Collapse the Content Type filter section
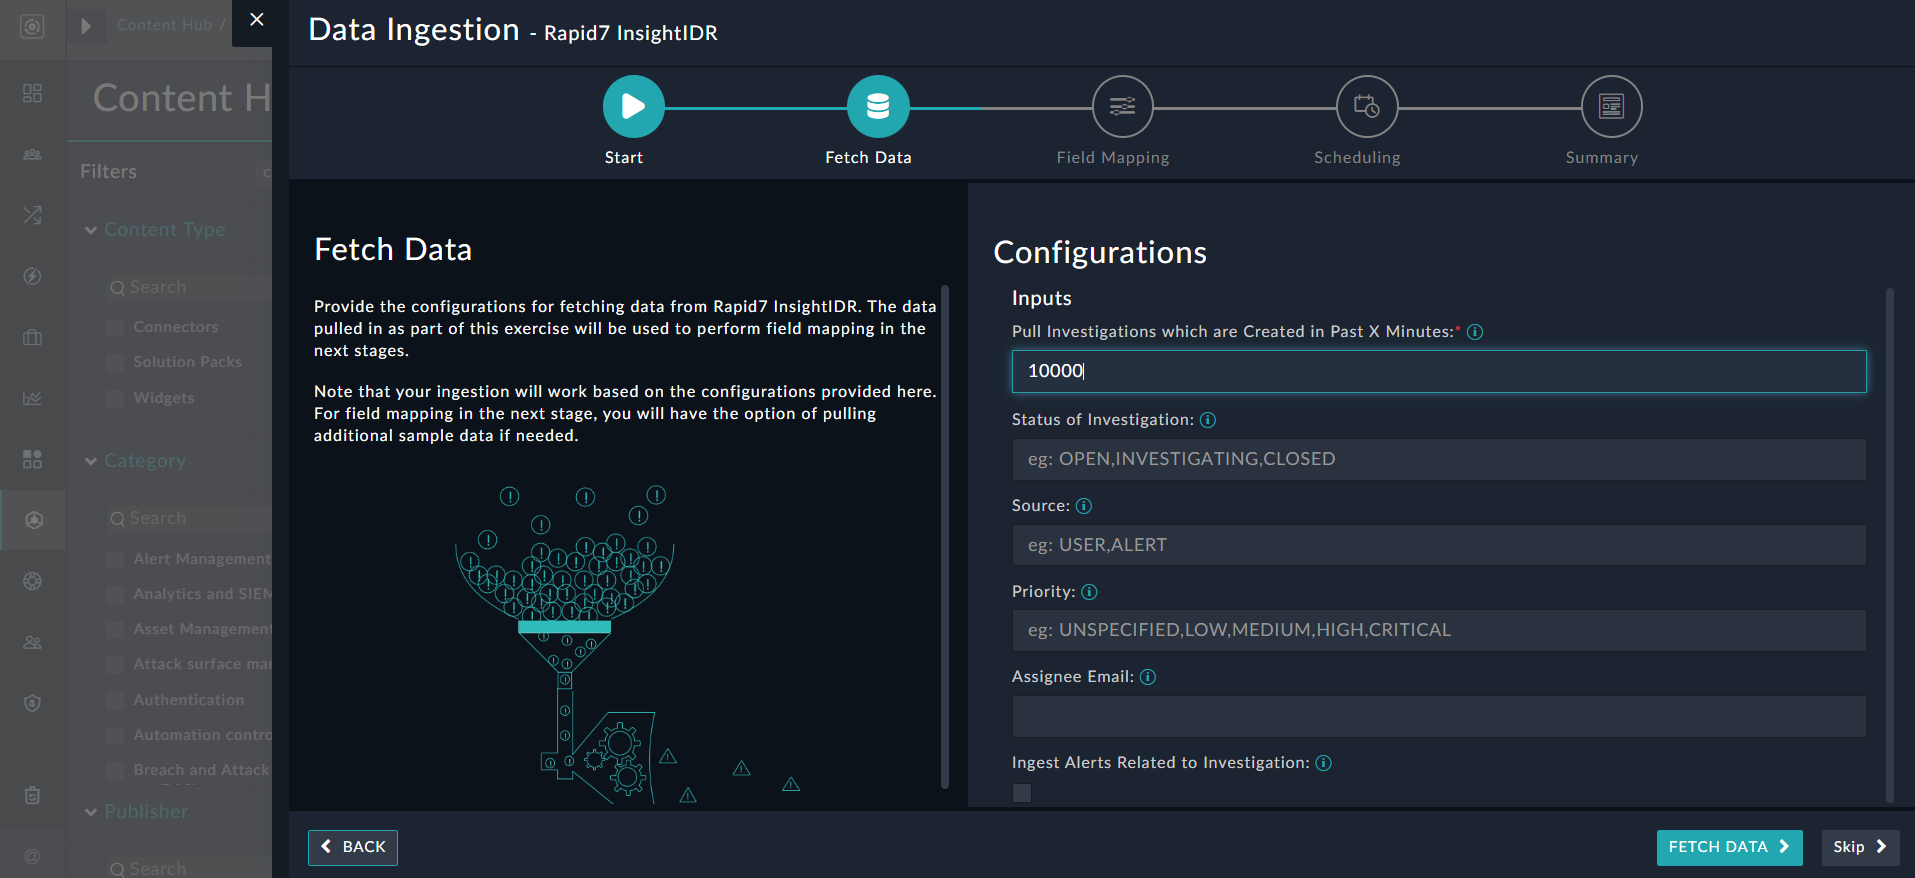The image size is (1915, 878). pos(91,230)
